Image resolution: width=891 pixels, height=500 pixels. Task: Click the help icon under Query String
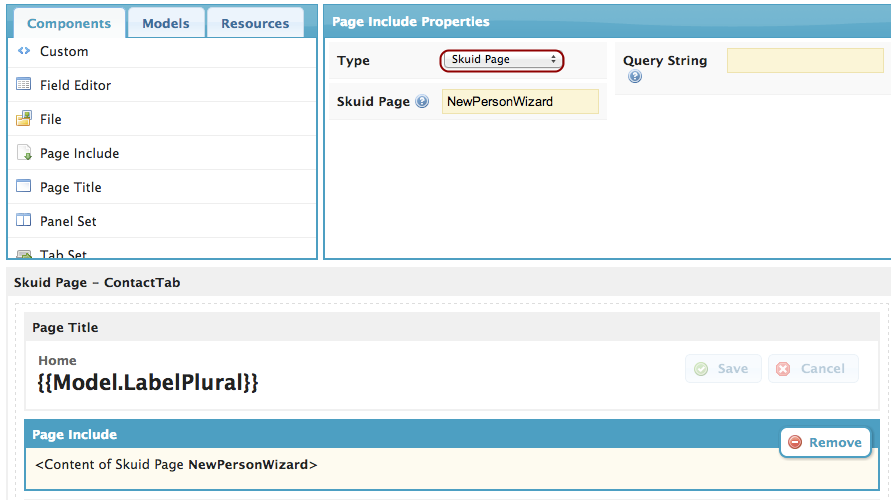[635, 77]
